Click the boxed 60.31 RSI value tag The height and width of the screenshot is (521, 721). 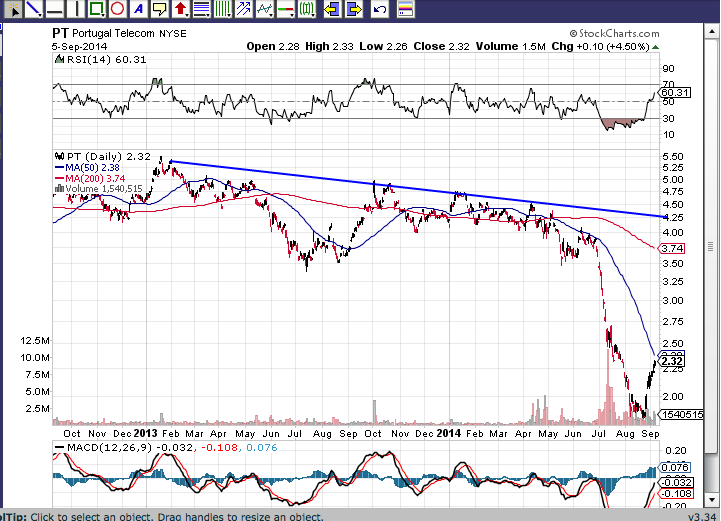coord(675,93)
